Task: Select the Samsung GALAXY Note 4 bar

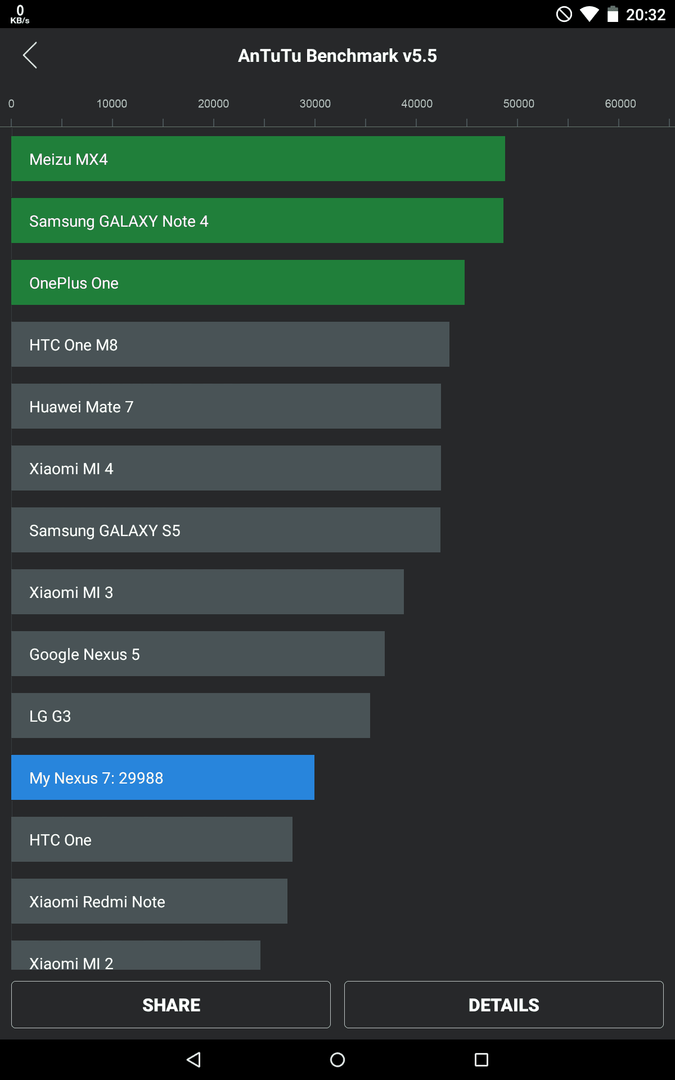Action: [x=258, y=220]
